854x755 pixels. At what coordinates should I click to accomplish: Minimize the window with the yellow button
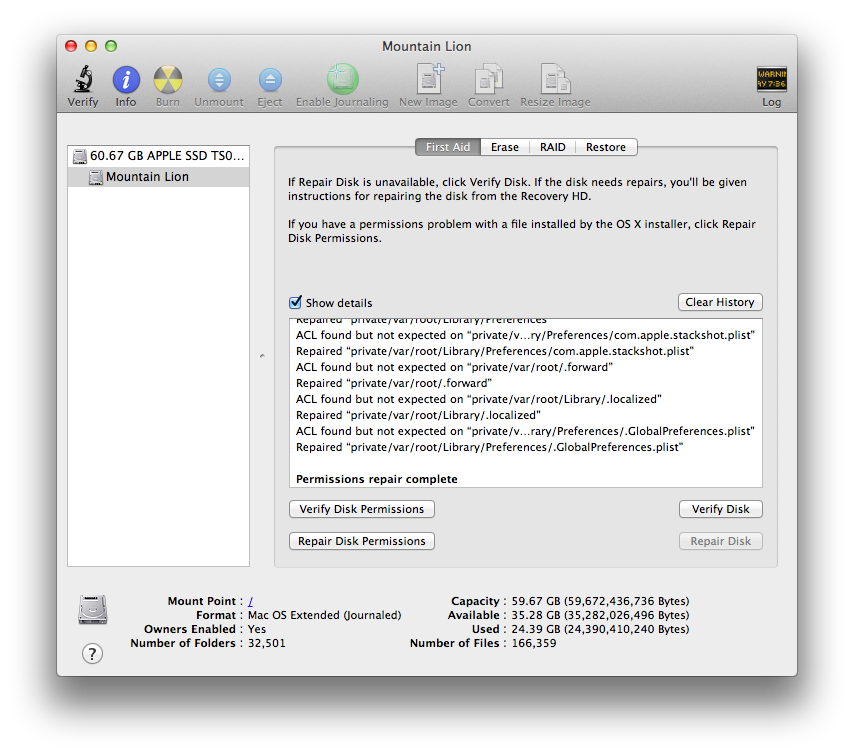pos(91,46)
